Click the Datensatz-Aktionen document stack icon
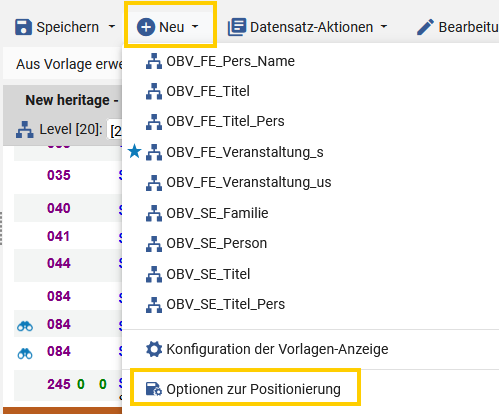The width and height of the screenshot is (499, 414). coord(237,27)
